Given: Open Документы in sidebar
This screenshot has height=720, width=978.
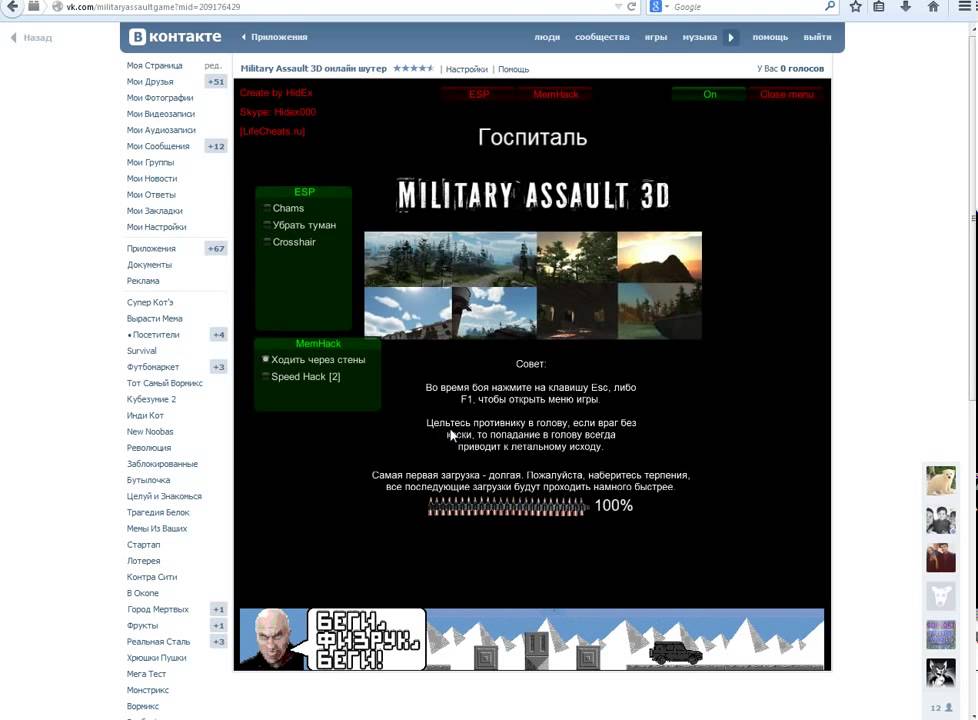Looking at the screenshot, I should click(x=150, y=265).
